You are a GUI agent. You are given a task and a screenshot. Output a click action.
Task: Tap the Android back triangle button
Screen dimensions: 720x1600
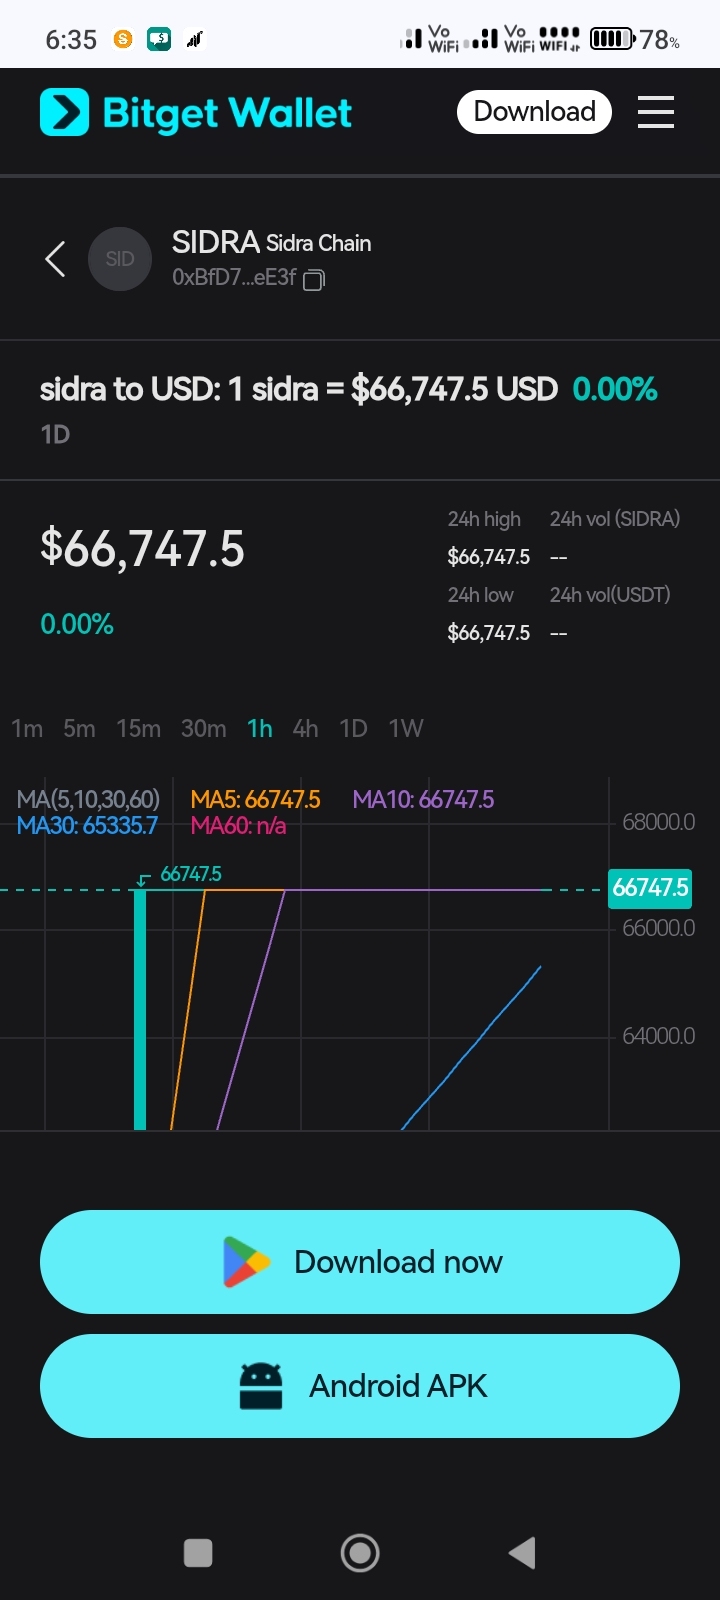coord(522,1553)
